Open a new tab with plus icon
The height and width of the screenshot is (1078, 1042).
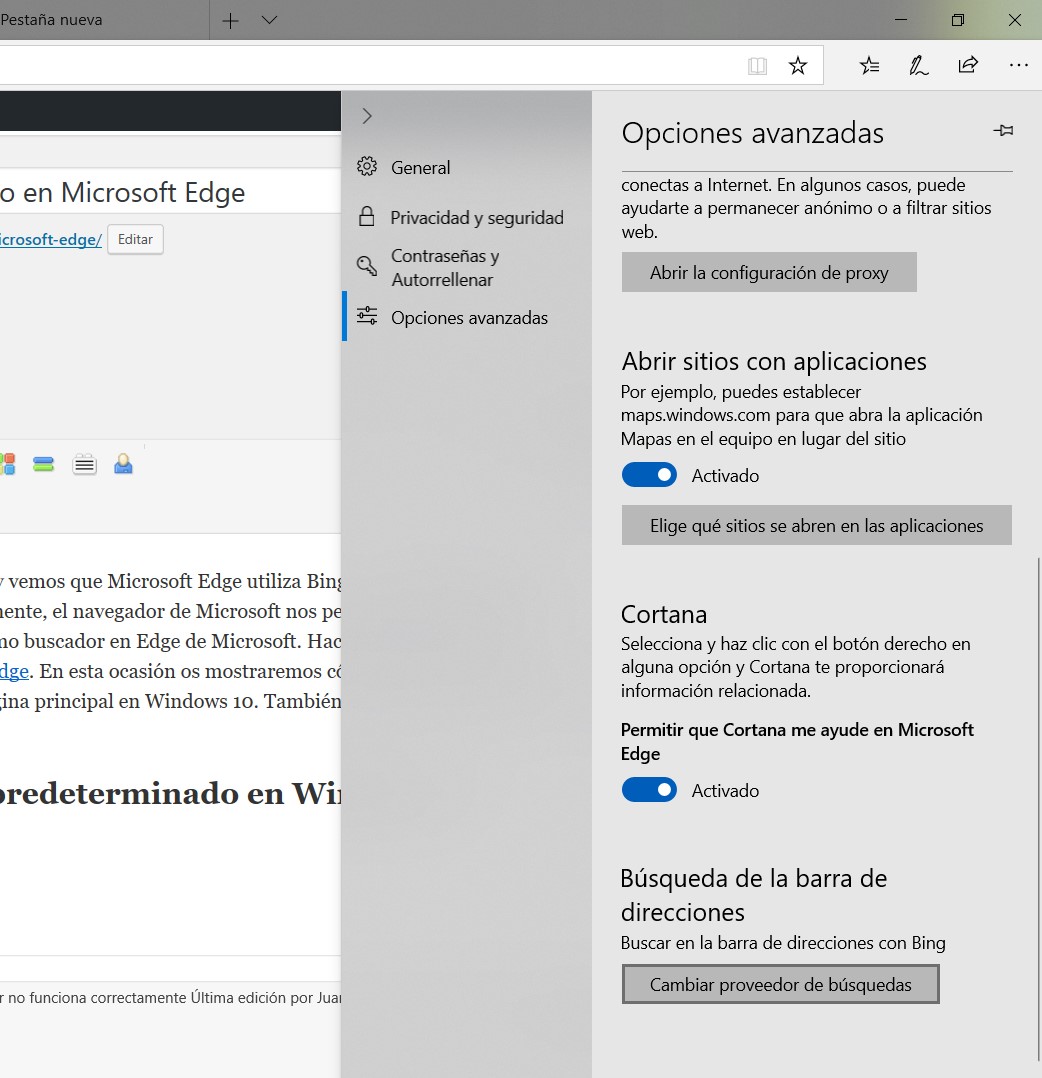coord(230,20)
